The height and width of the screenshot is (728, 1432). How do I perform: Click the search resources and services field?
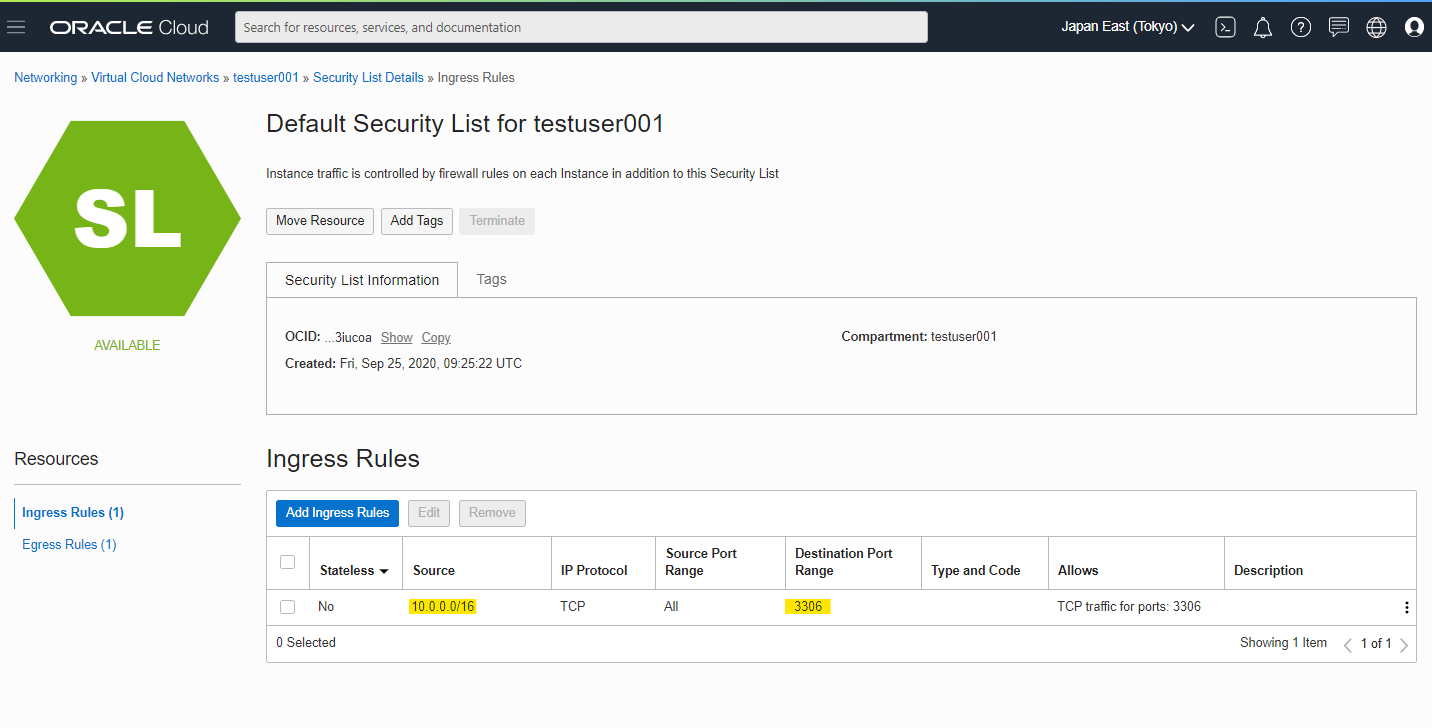click(x=581, y=27)
